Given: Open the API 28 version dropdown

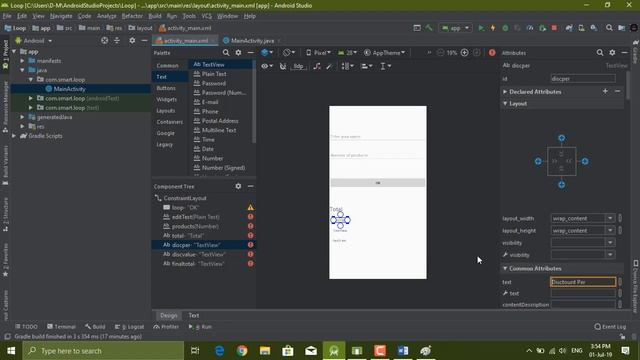Looking at the screenshot, I should click(347, 53).
